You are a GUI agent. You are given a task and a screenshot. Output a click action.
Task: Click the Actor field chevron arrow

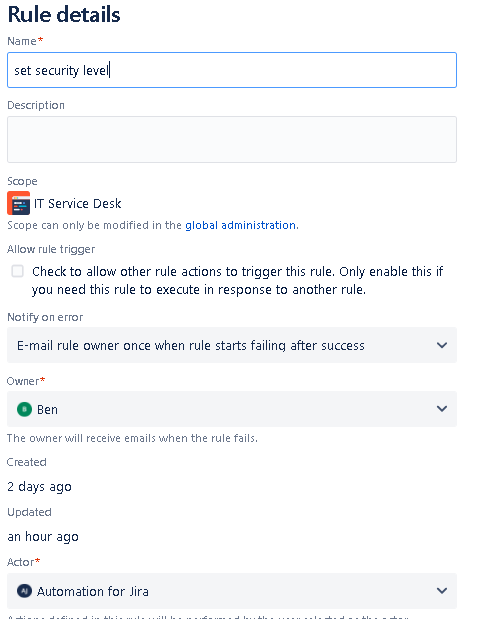(x=442, y=591)
